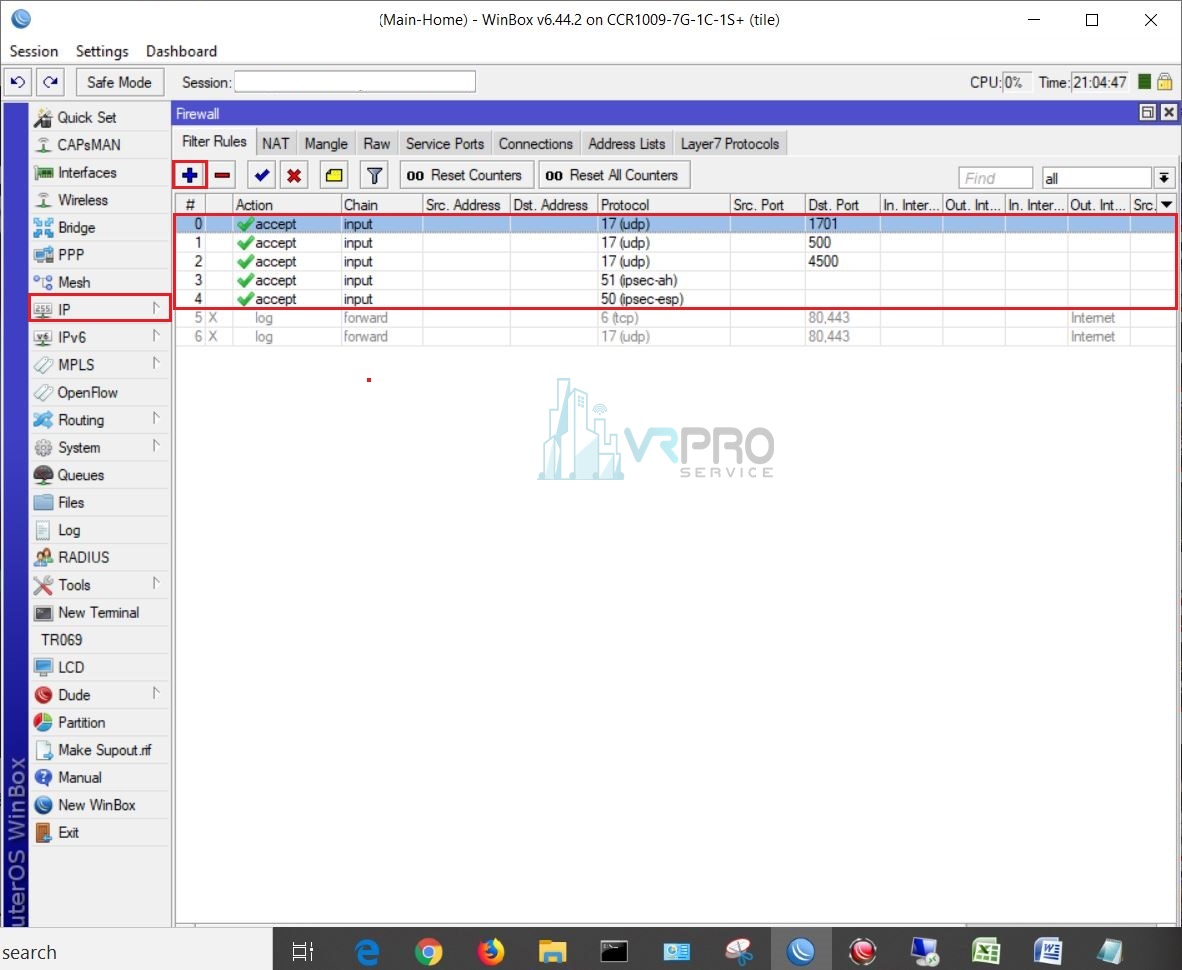Switch to the Address Lists tab
Image resolution: width=1182 pixels, height=970 pixels.
(627, 143)
